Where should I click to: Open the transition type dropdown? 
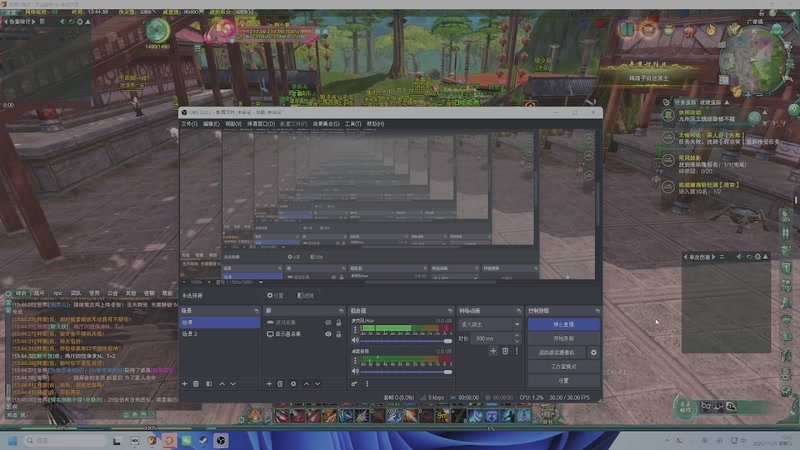coord(490,324)
